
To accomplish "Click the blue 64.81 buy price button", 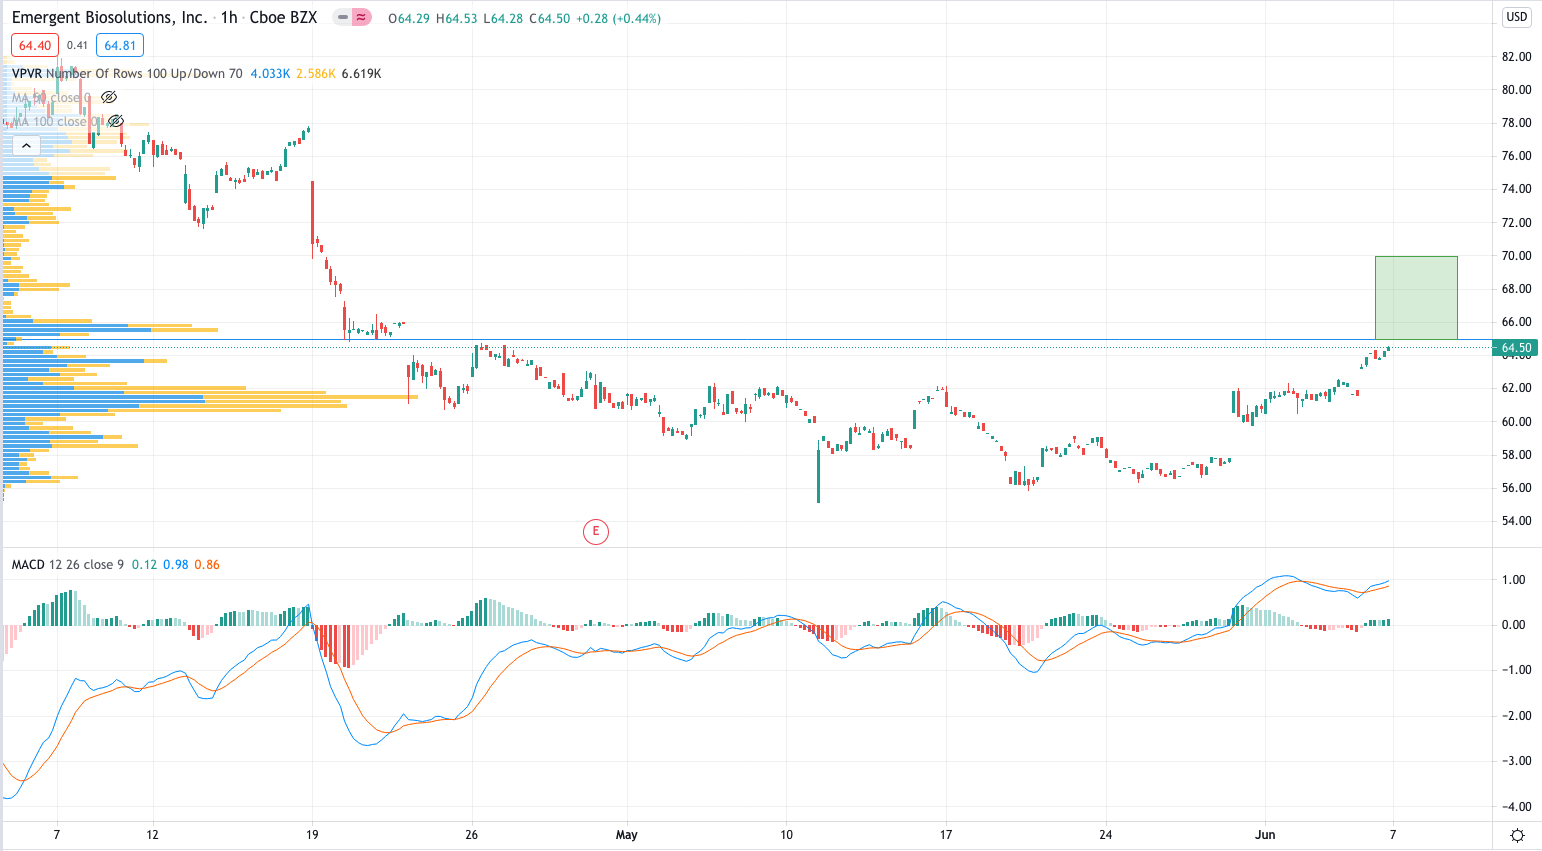I will click(x=120, y=45).
